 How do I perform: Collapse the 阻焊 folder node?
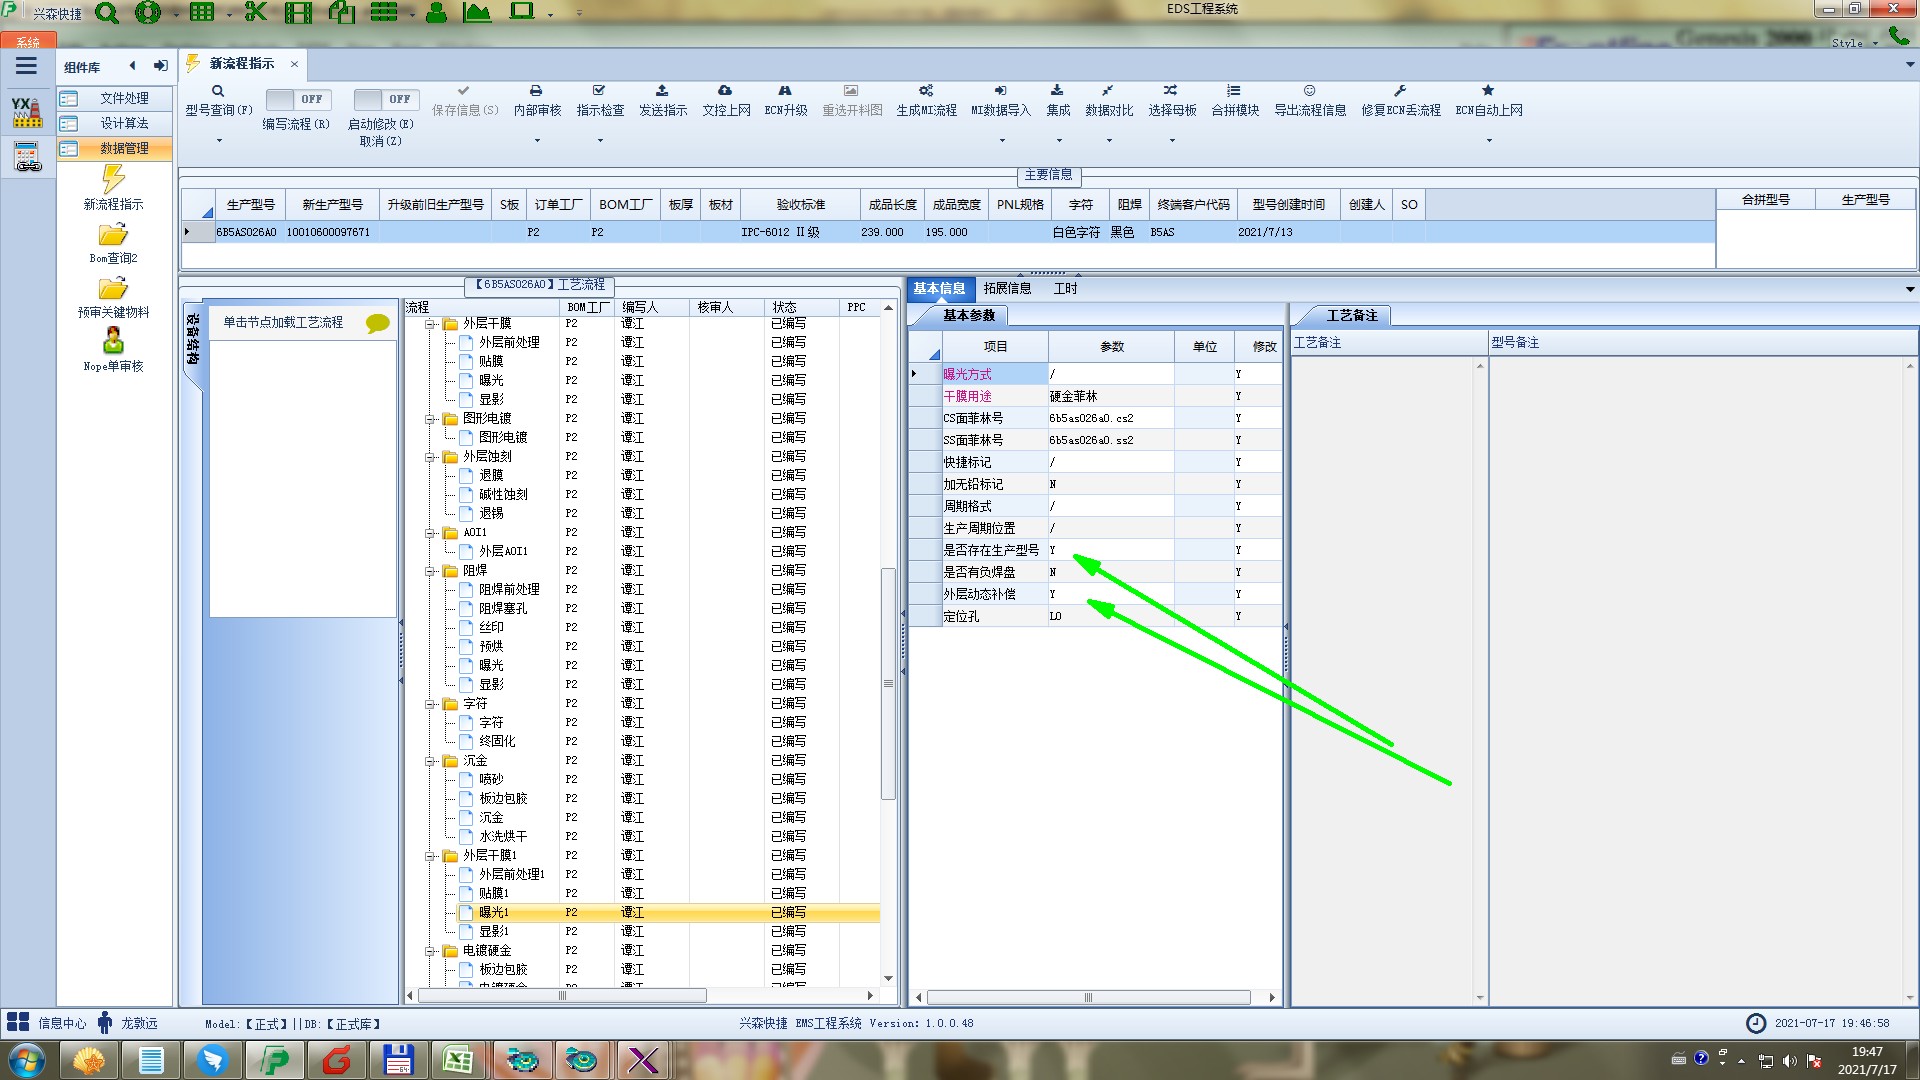pos(430,571)
